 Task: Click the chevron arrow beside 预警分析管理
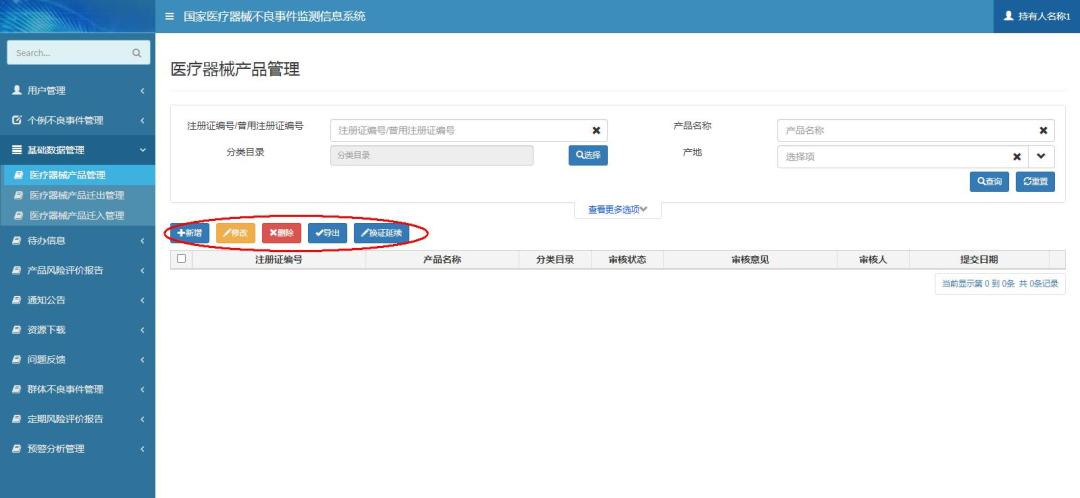[142, 448]
